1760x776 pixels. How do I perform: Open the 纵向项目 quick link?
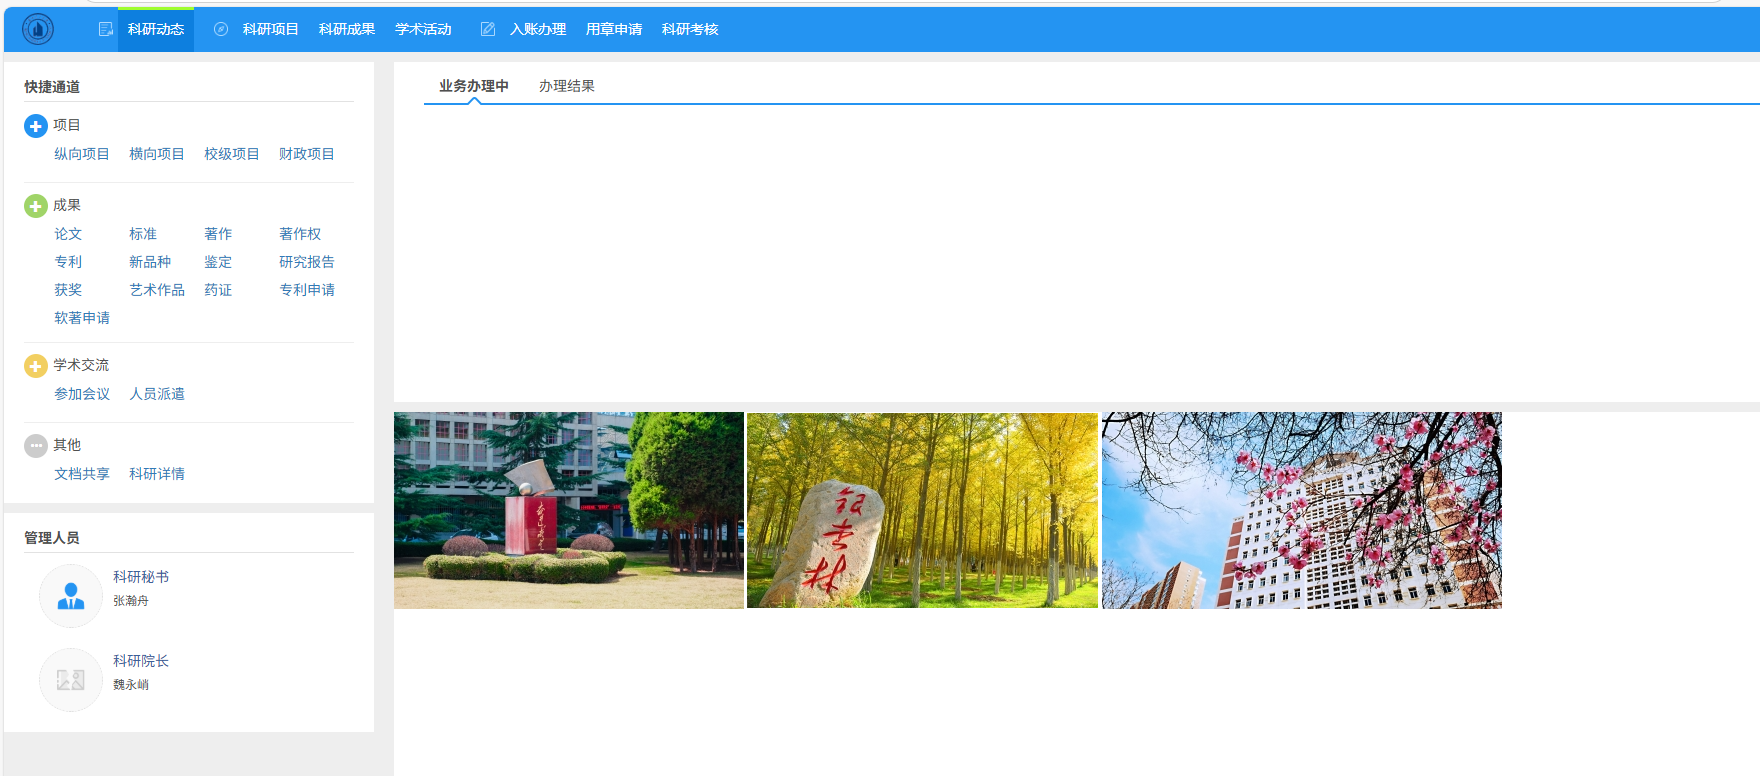[82, 154]
